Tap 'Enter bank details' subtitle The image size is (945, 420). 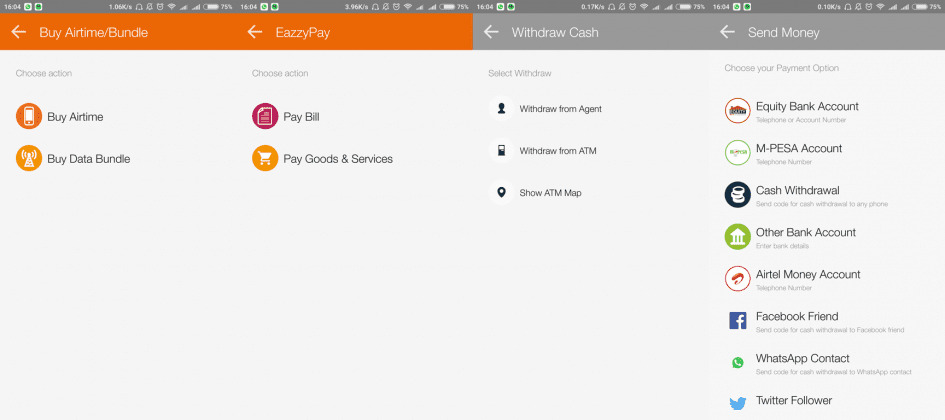tap(782, 246)
